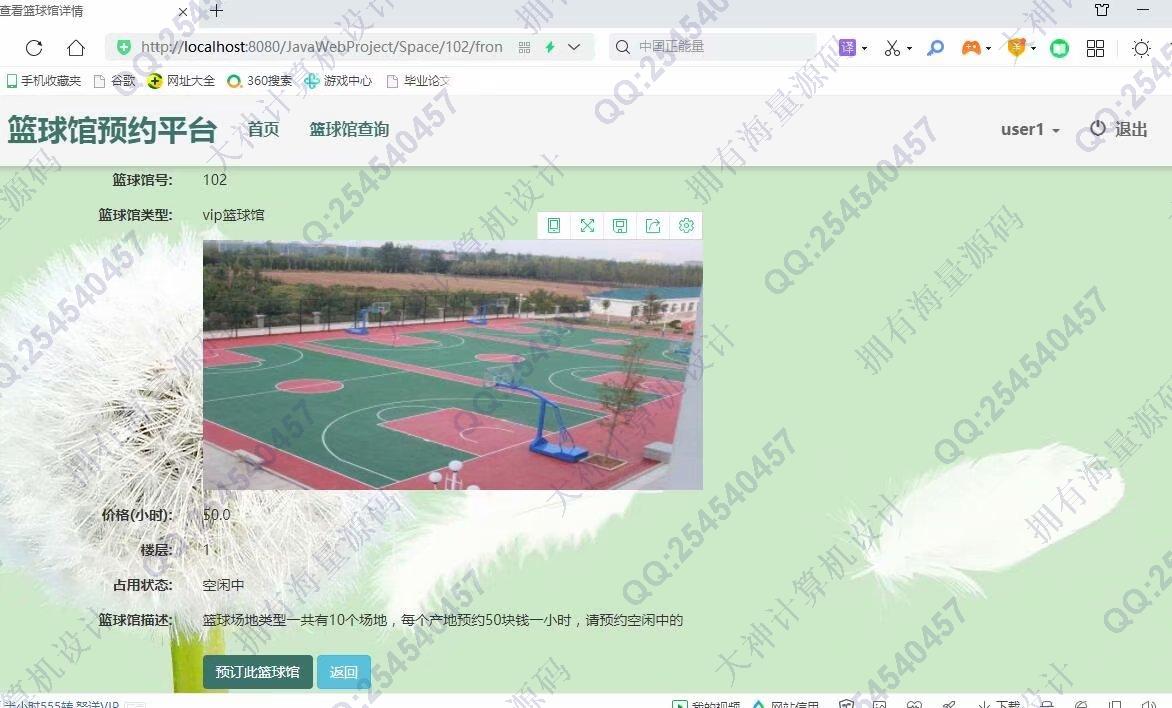Click 预订此篮球馆 button
Image resolution: width=1172 pixels, height=708 pixels.
click(x=257, y=671)
